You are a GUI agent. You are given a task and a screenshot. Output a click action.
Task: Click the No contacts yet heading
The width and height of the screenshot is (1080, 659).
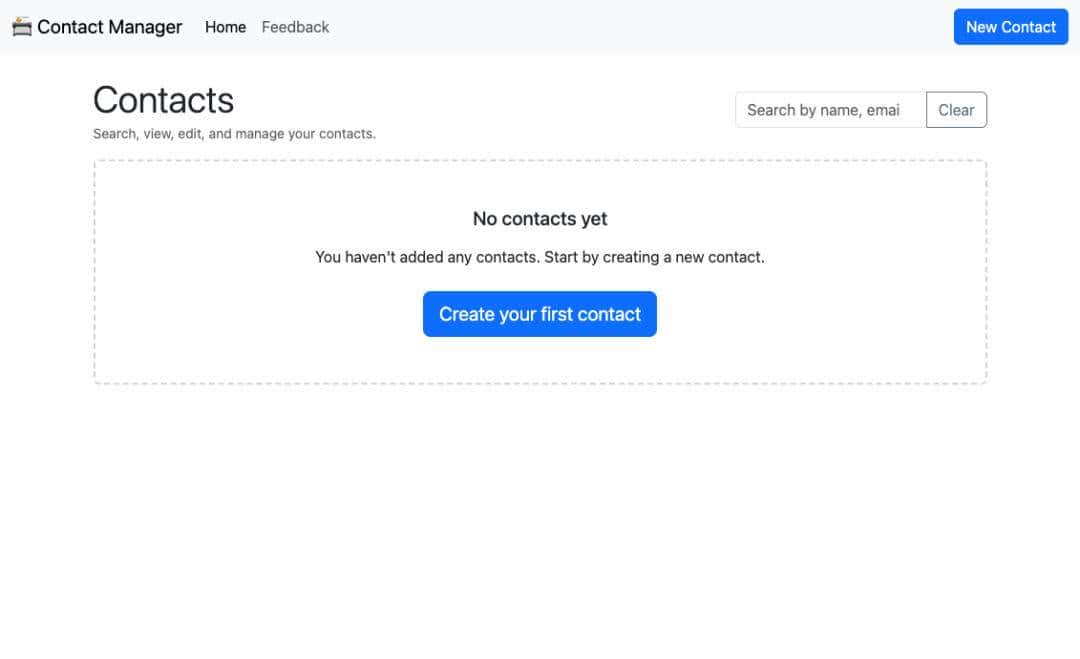(x=540, y=219)
